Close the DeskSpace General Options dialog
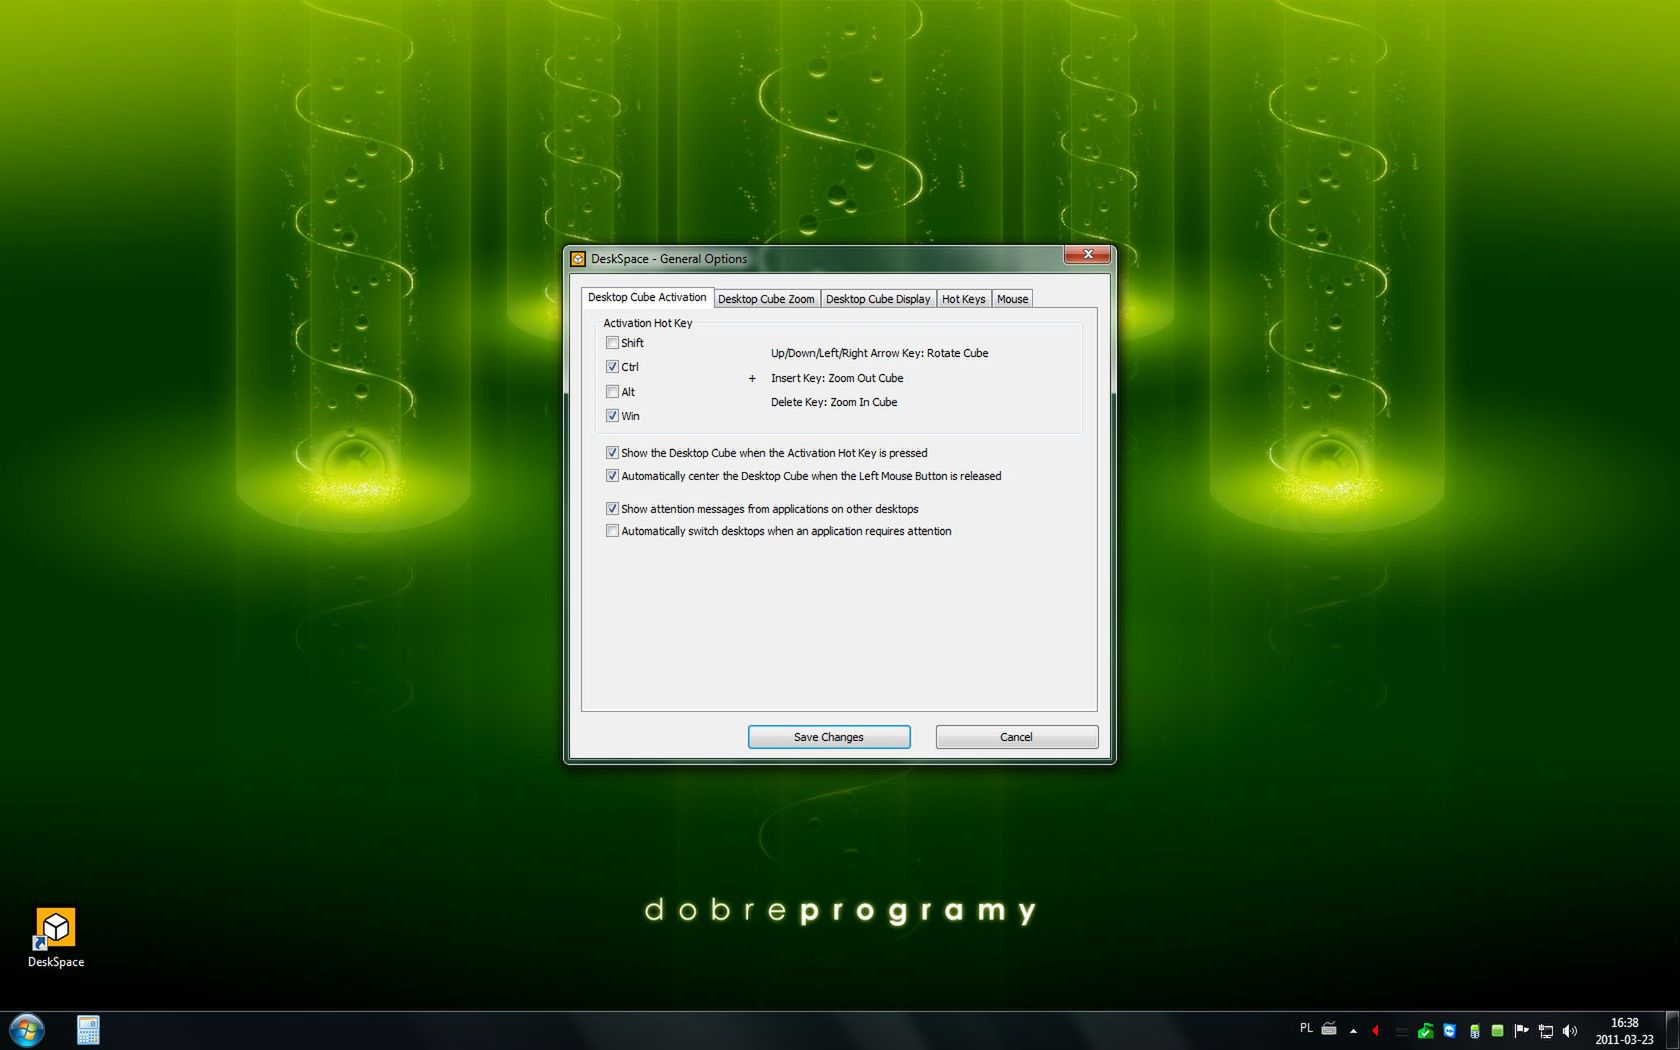Screen dimensions: 1680x1050 (x=1087, y=255)
